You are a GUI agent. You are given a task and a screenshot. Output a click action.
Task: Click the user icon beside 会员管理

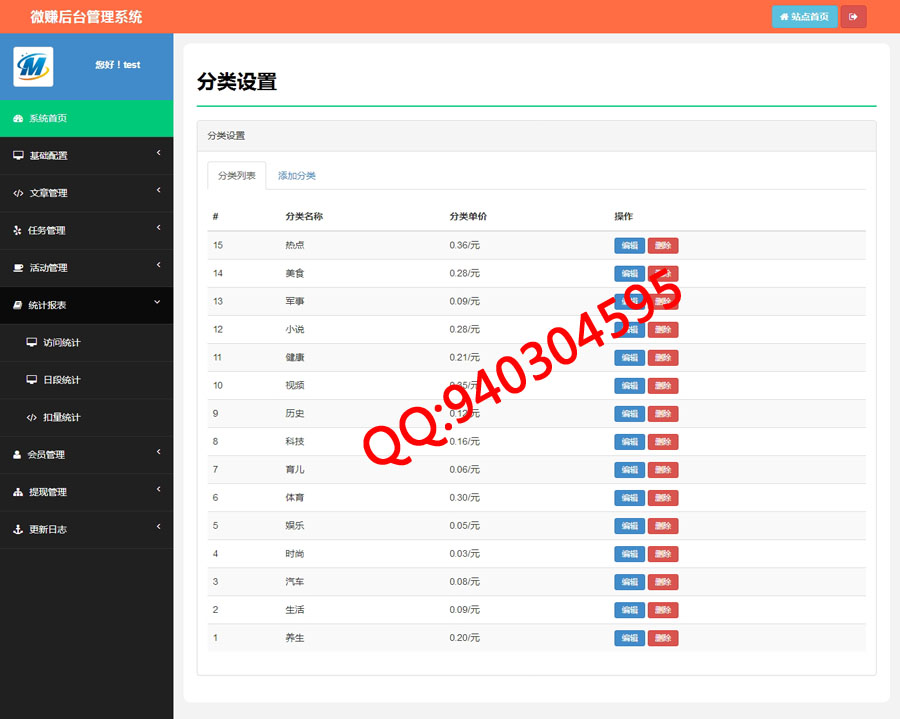pyautogui.click(x=17, y=455)
